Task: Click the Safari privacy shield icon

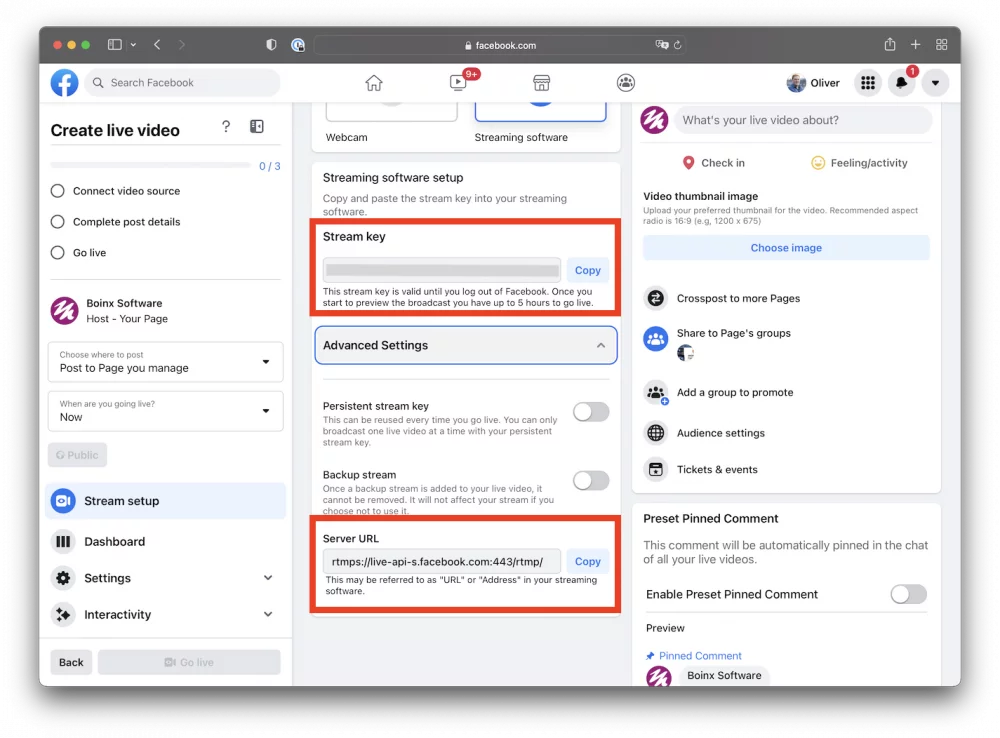Action: [271, 45]
